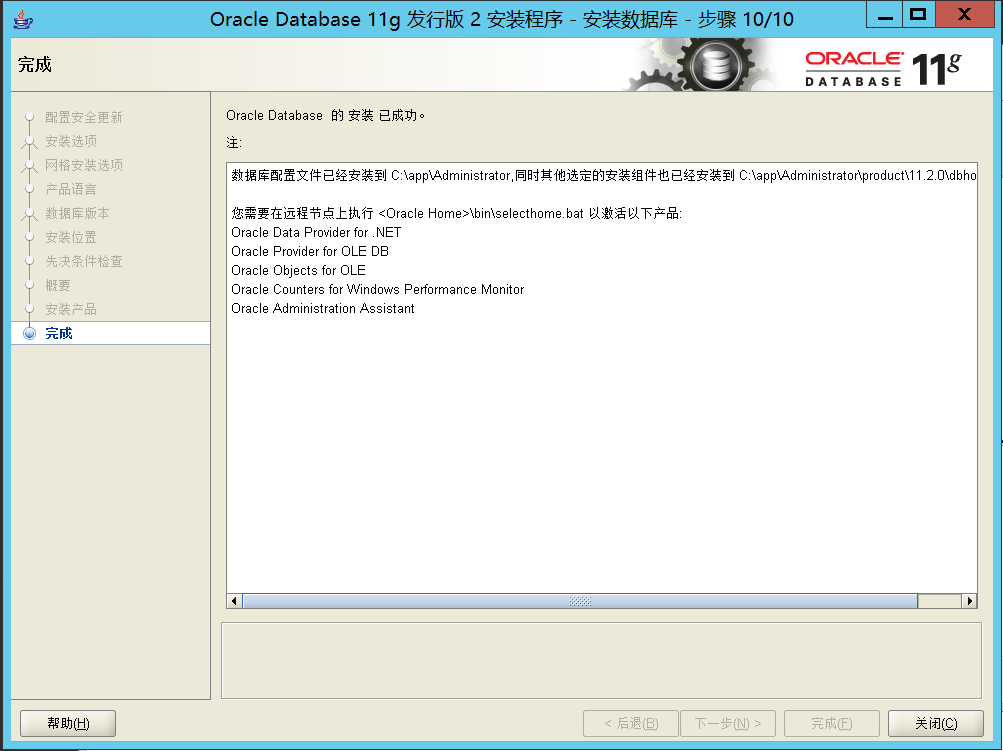This screenshot has width=1003, height=751.
Task: Click the horizontal scrollbar thumb in notes box
Action: click(580, 601)
